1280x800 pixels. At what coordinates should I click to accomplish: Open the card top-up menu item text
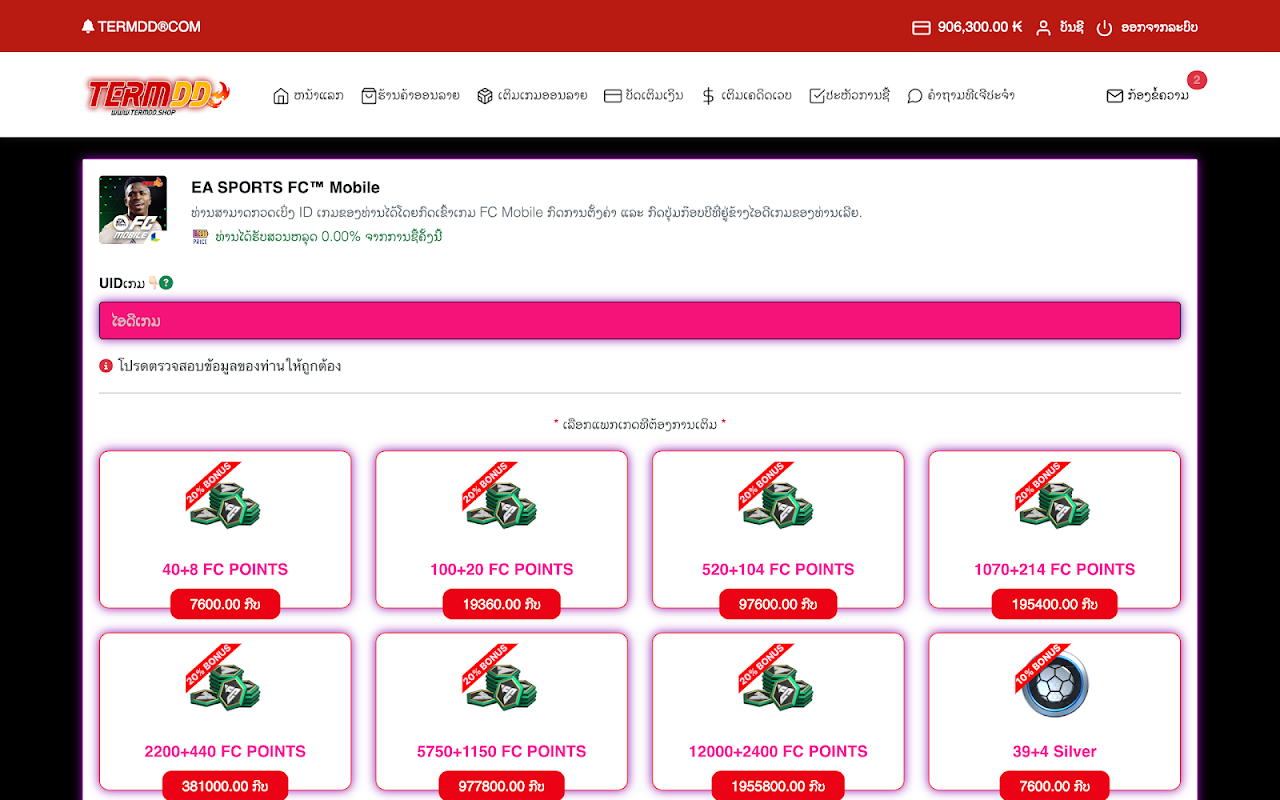[654, 96]
